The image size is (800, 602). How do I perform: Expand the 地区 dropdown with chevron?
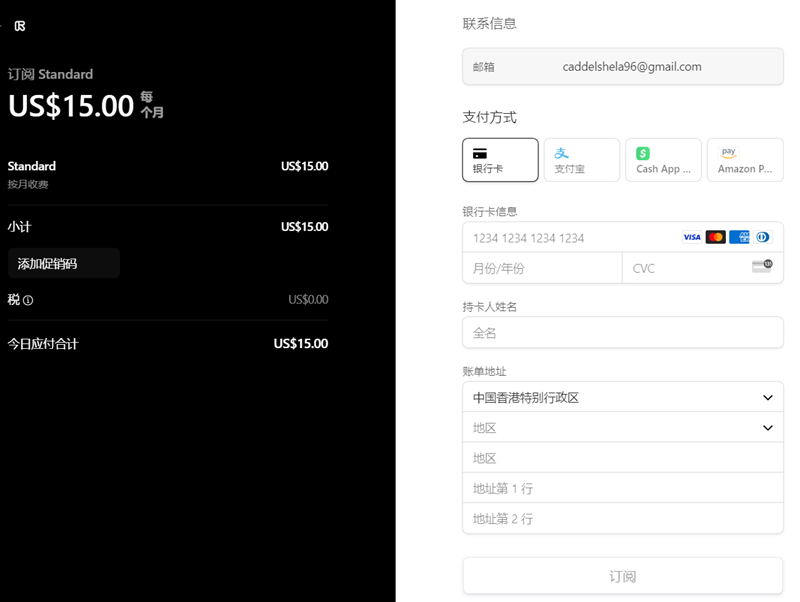(x=622, y=428)
